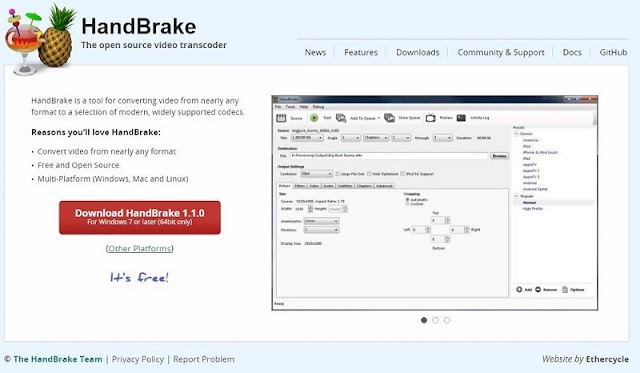Collapse the Devices preset group

coord(516,134)
